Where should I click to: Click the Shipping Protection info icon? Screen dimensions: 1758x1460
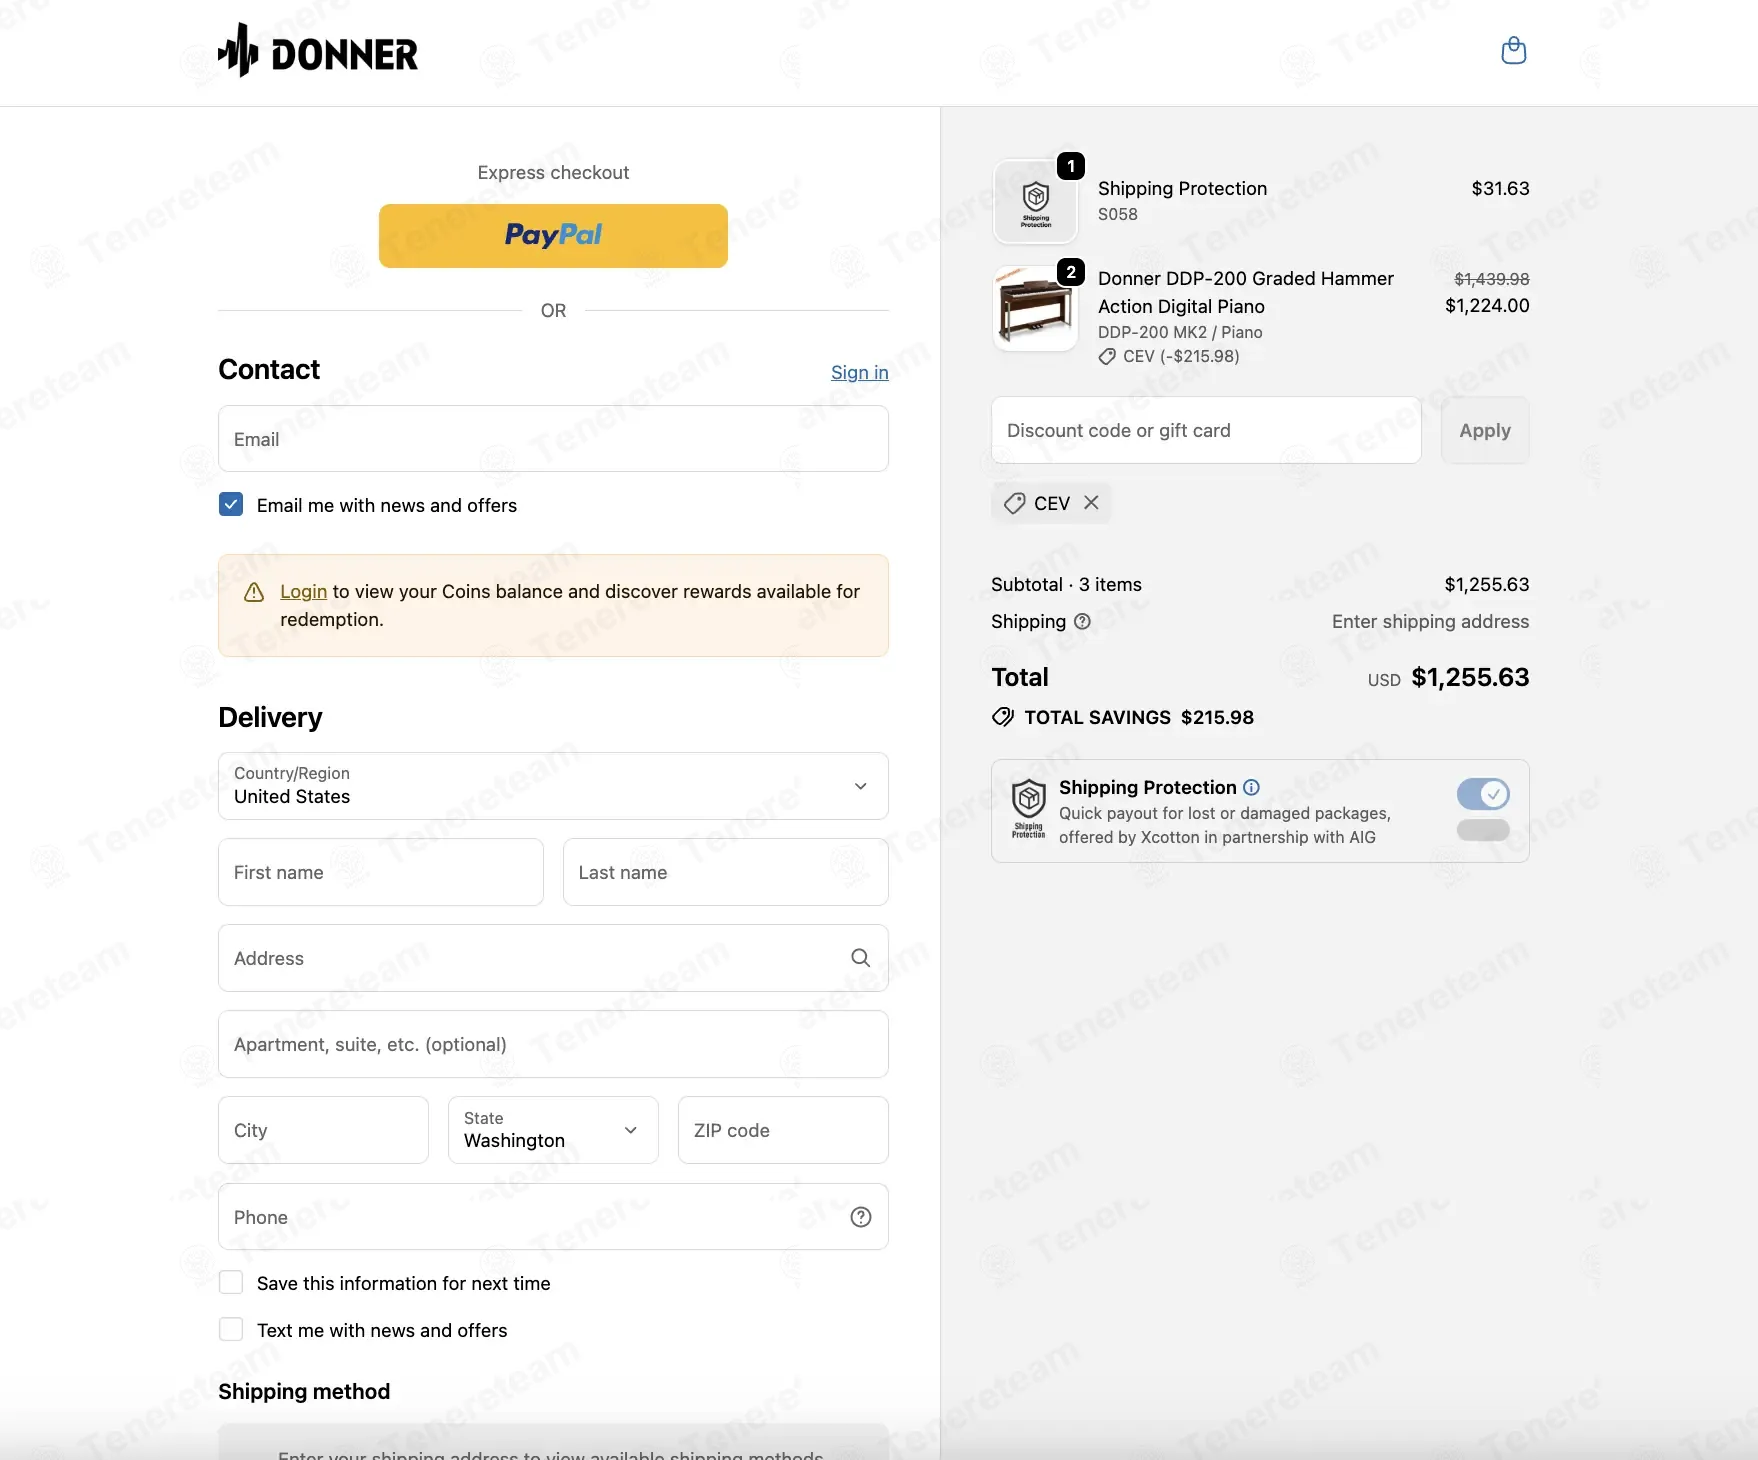tap(1251, 788)
